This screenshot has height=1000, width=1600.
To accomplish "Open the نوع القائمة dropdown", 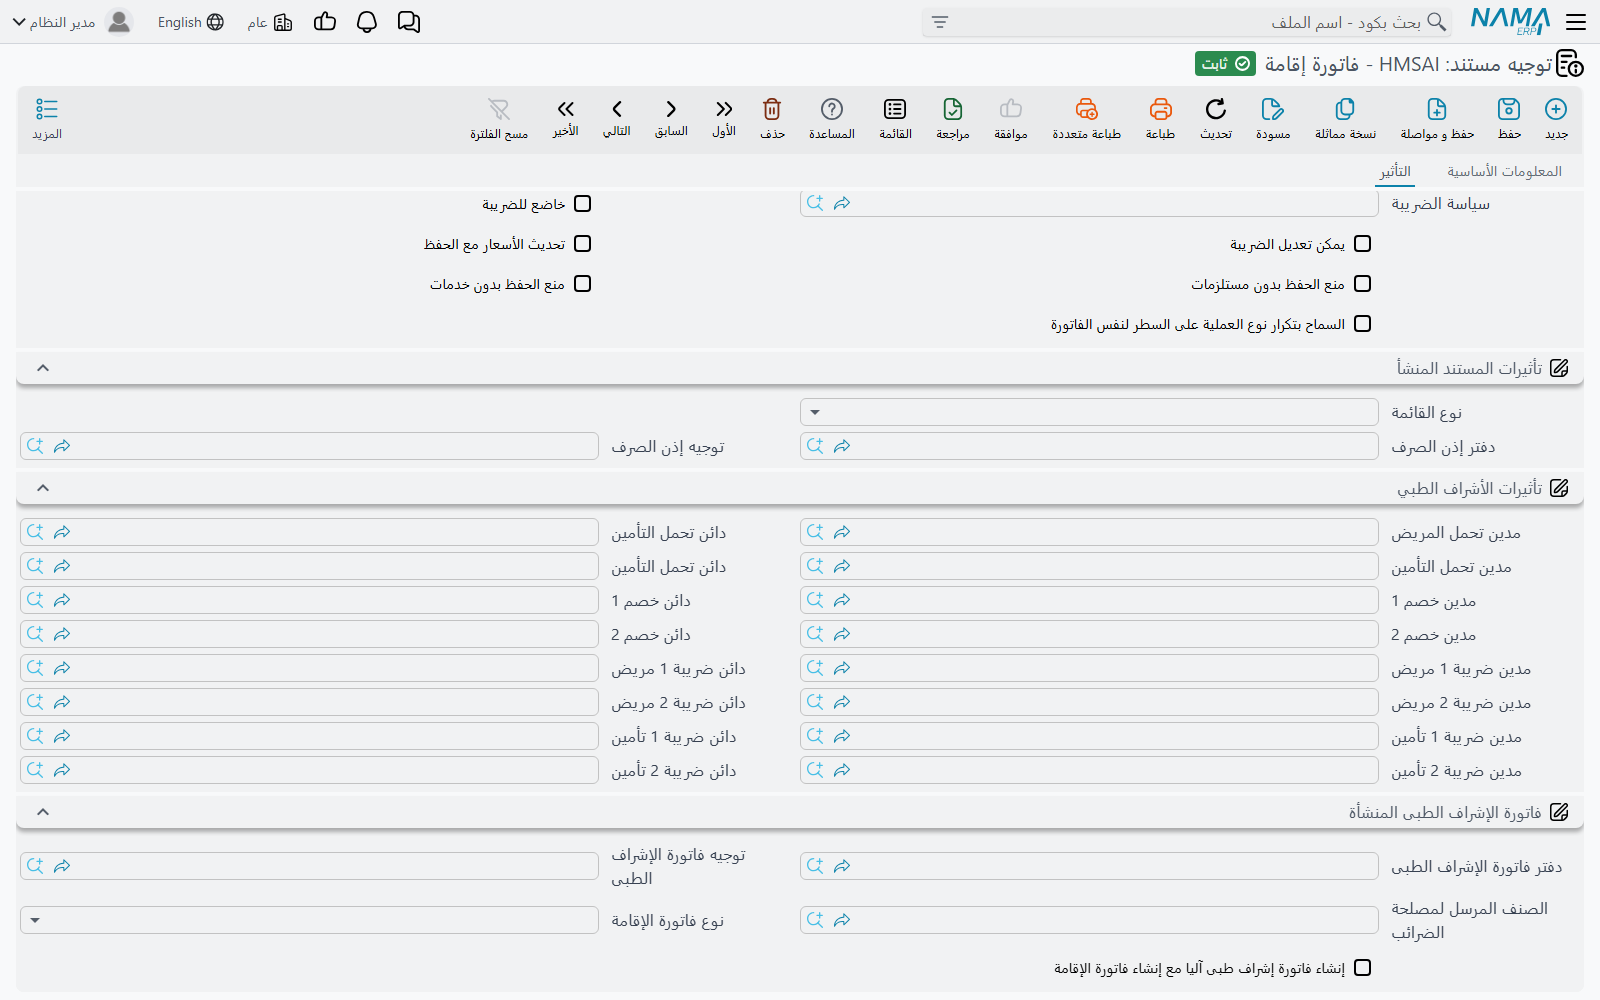I will (1089, 412).
